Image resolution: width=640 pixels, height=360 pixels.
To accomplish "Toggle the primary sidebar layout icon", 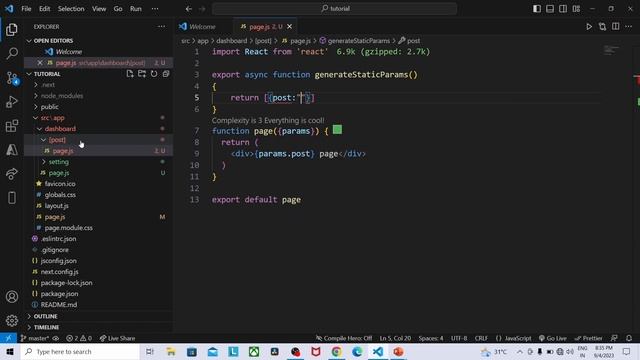I will point(537,9).
